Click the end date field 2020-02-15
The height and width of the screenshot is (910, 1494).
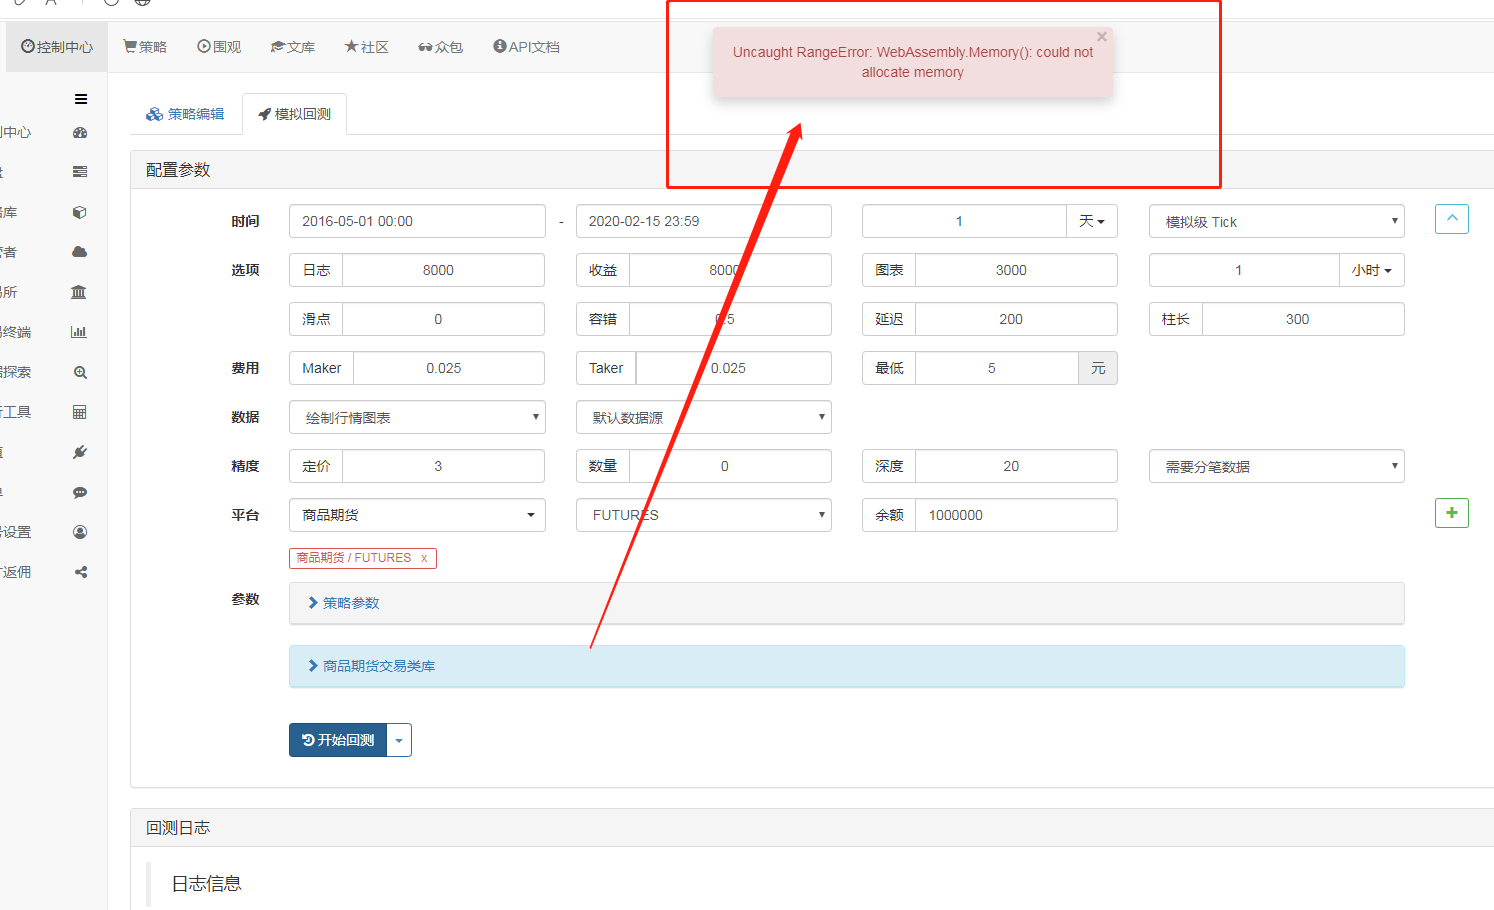(704, 221)
